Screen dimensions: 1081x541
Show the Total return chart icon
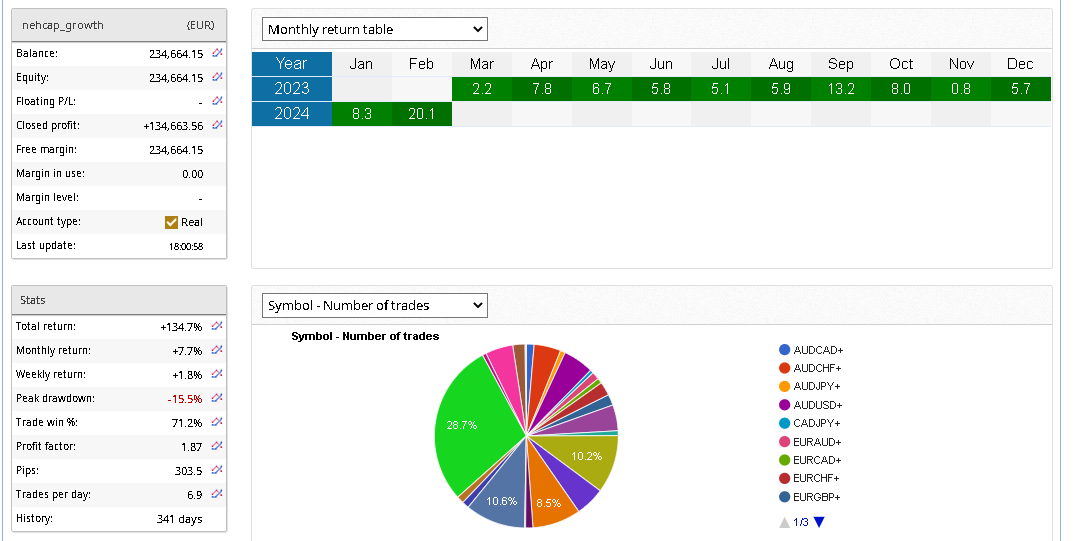pos(217,326)
